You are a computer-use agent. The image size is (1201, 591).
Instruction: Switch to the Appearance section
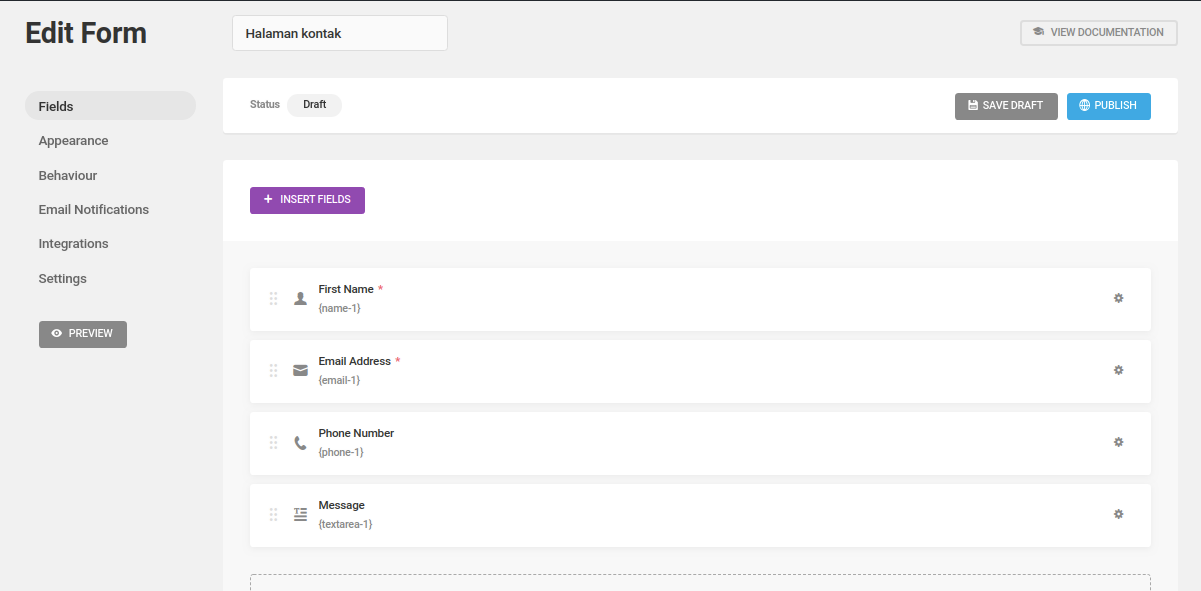pyautogui.click(x=73, y=141)
